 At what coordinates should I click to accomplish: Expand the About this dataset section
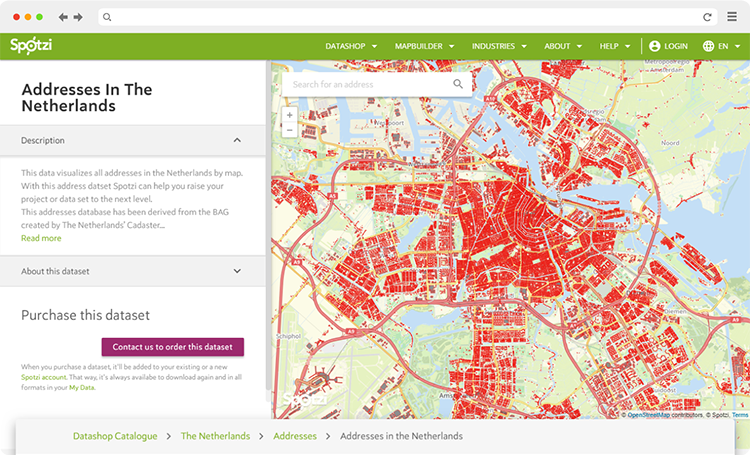(132, 271)
